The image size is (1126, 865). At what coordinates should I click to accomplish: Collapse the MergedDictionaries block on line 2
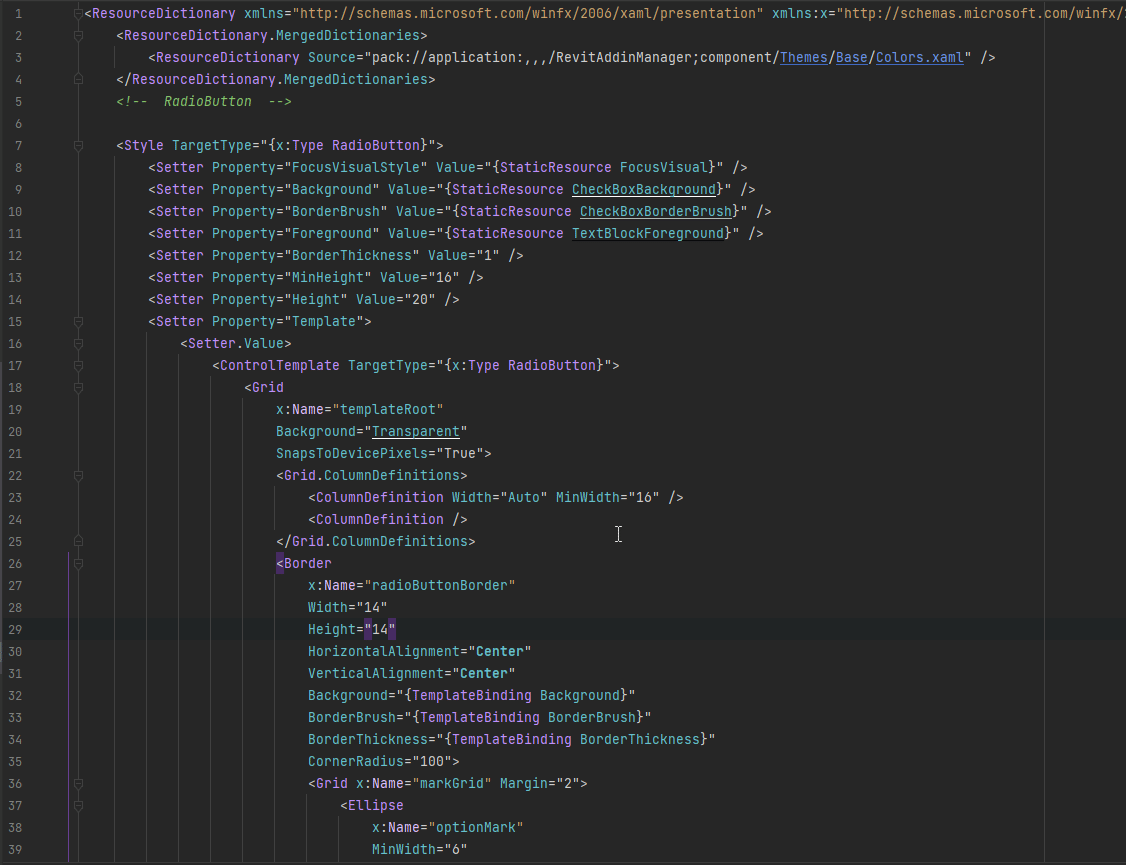(x=78, y=36)
